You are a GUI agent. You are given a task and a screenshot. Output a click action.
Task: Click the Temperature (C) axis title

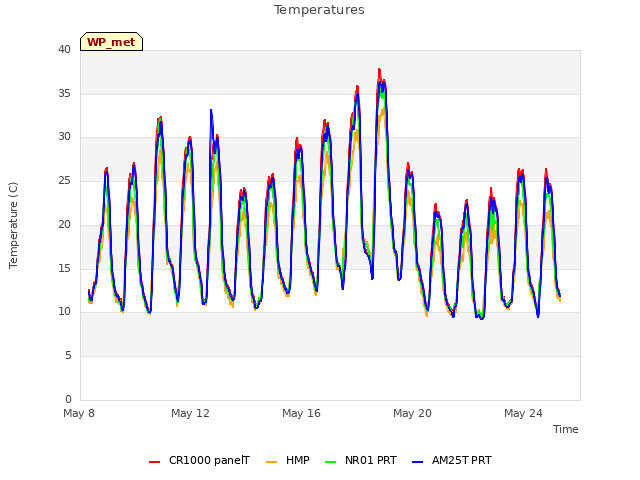[13, 225]
